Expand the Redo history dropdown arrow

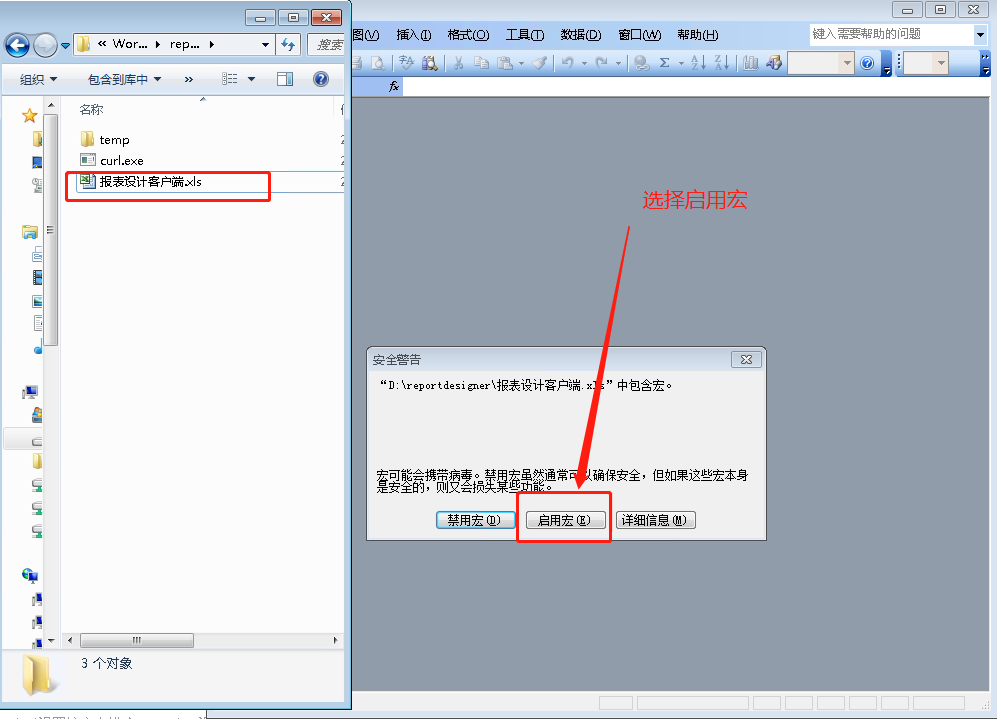(618, 63)
